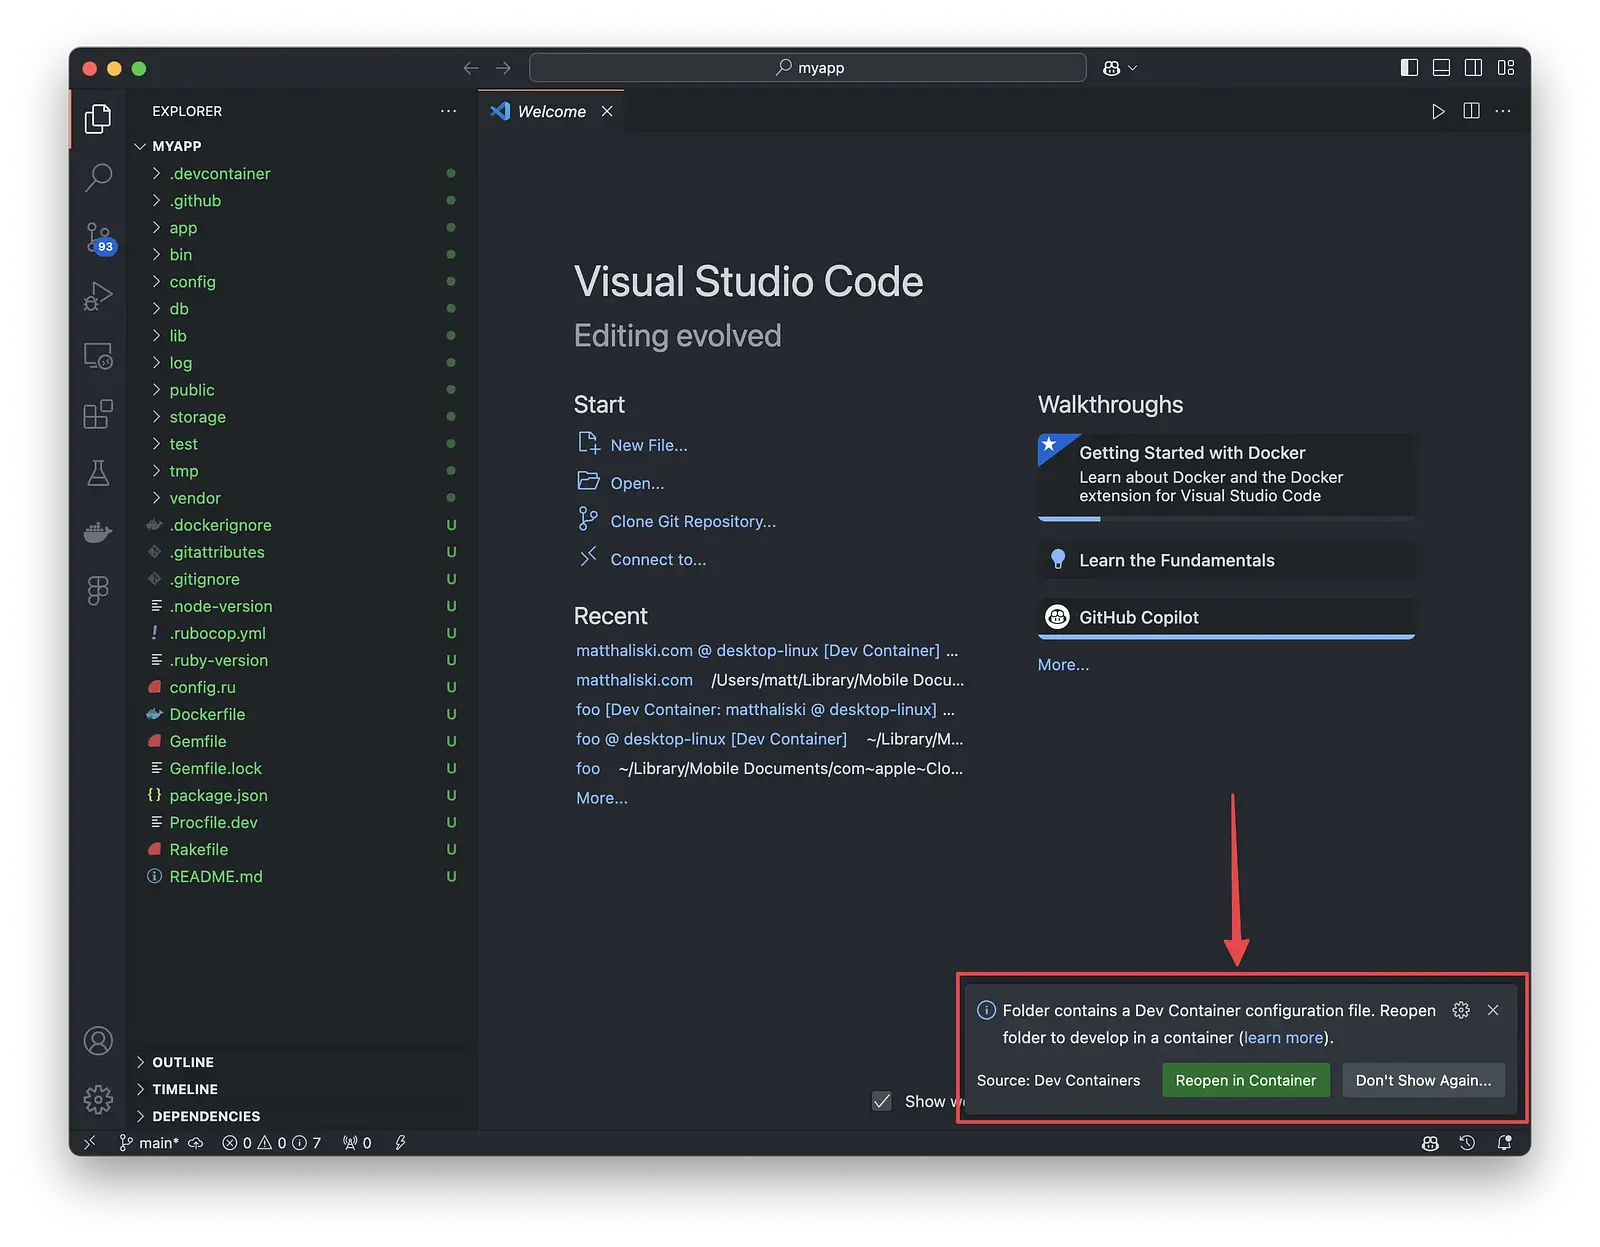
Task: Click the lightning bolt status bar icon
Action: coord(400,1143)
